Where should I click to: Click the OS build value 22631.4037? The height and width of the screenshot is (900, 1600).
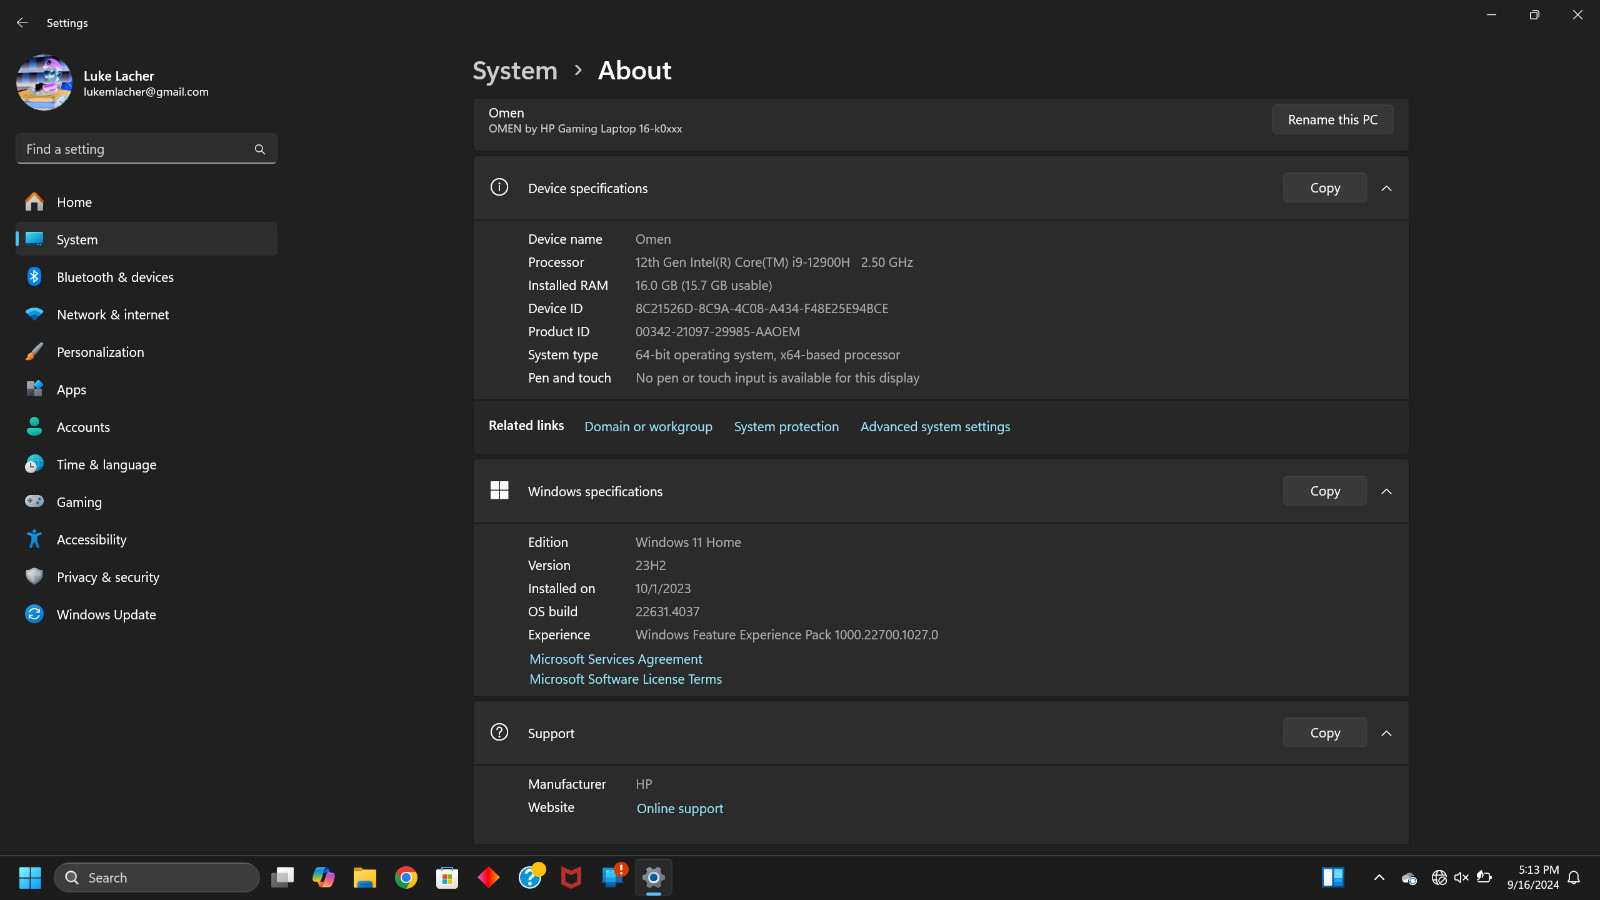667,612
